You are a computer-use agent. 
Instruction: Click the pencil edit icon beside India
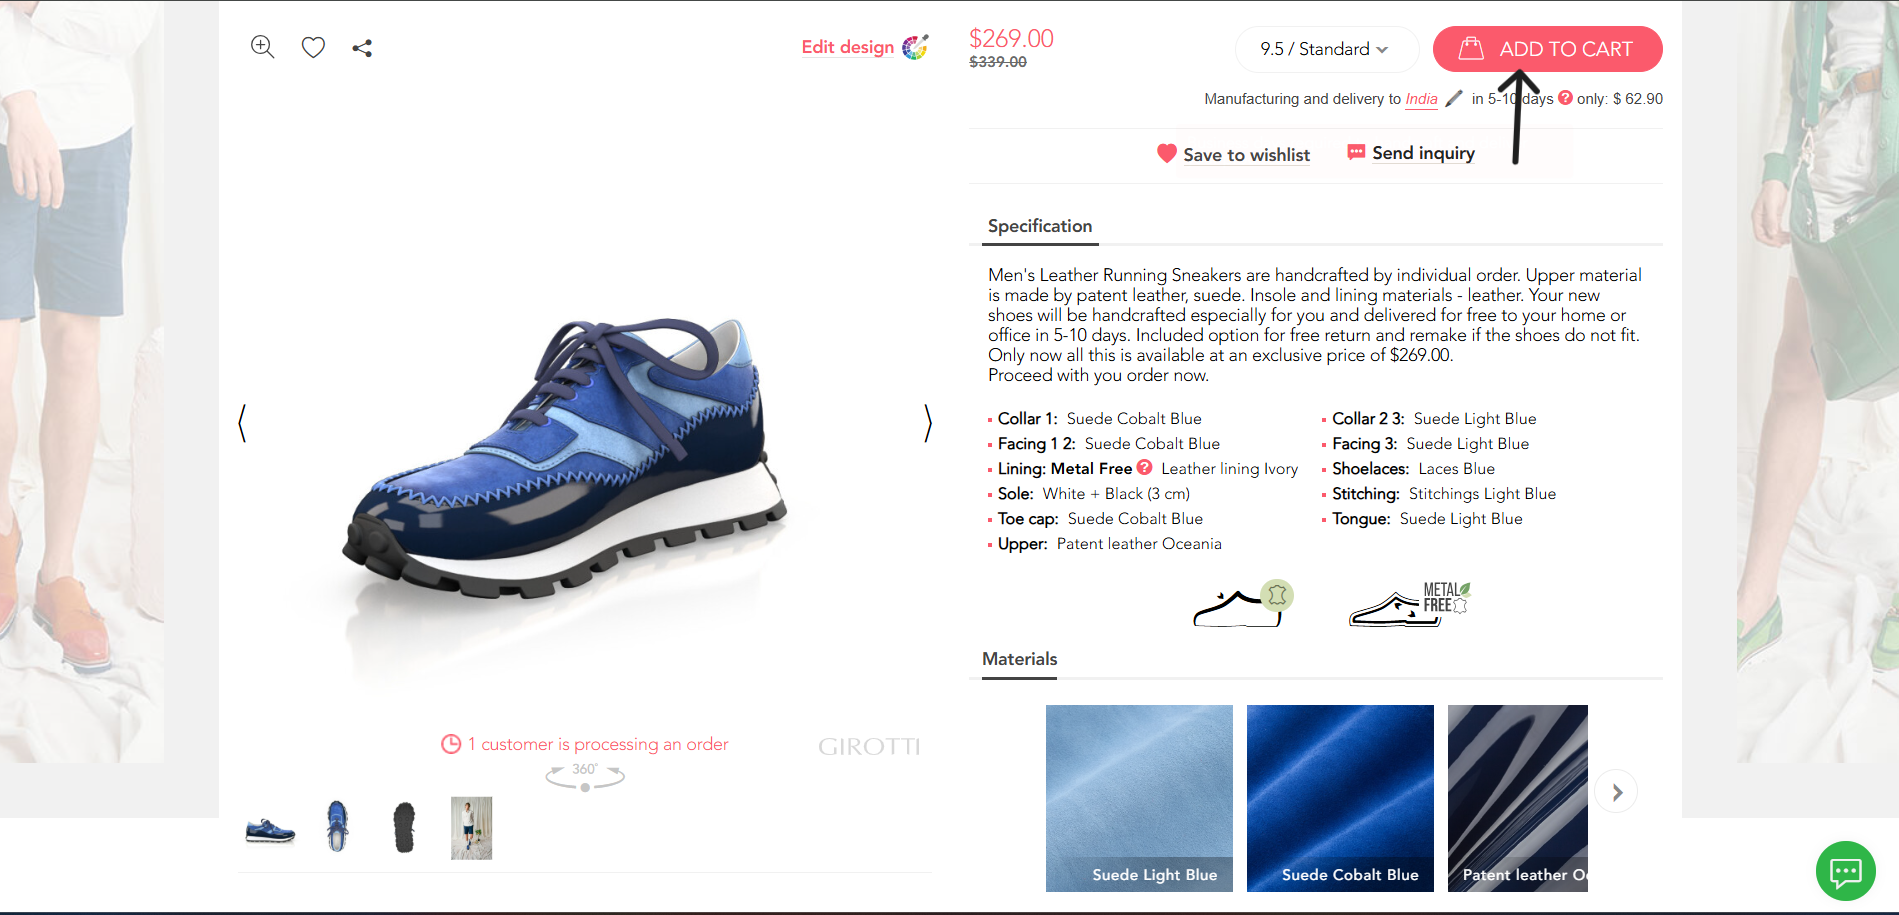(1454, 98)
